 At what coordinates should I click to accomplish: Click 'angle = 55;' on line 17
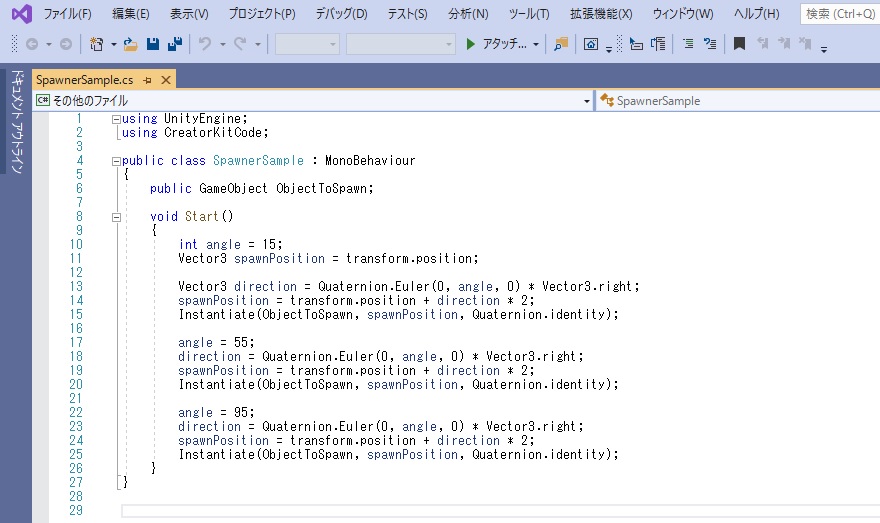216,342
